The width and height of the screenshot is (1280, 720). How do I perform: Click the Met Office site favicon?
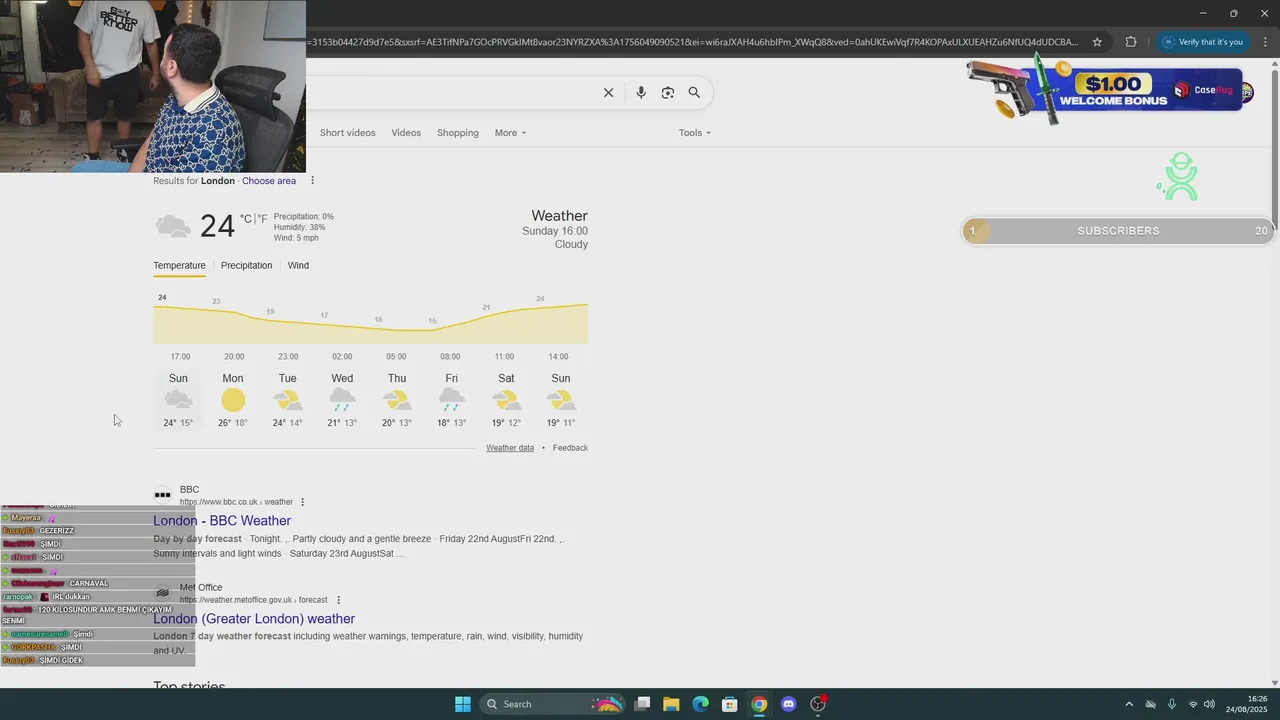(162, 592)
